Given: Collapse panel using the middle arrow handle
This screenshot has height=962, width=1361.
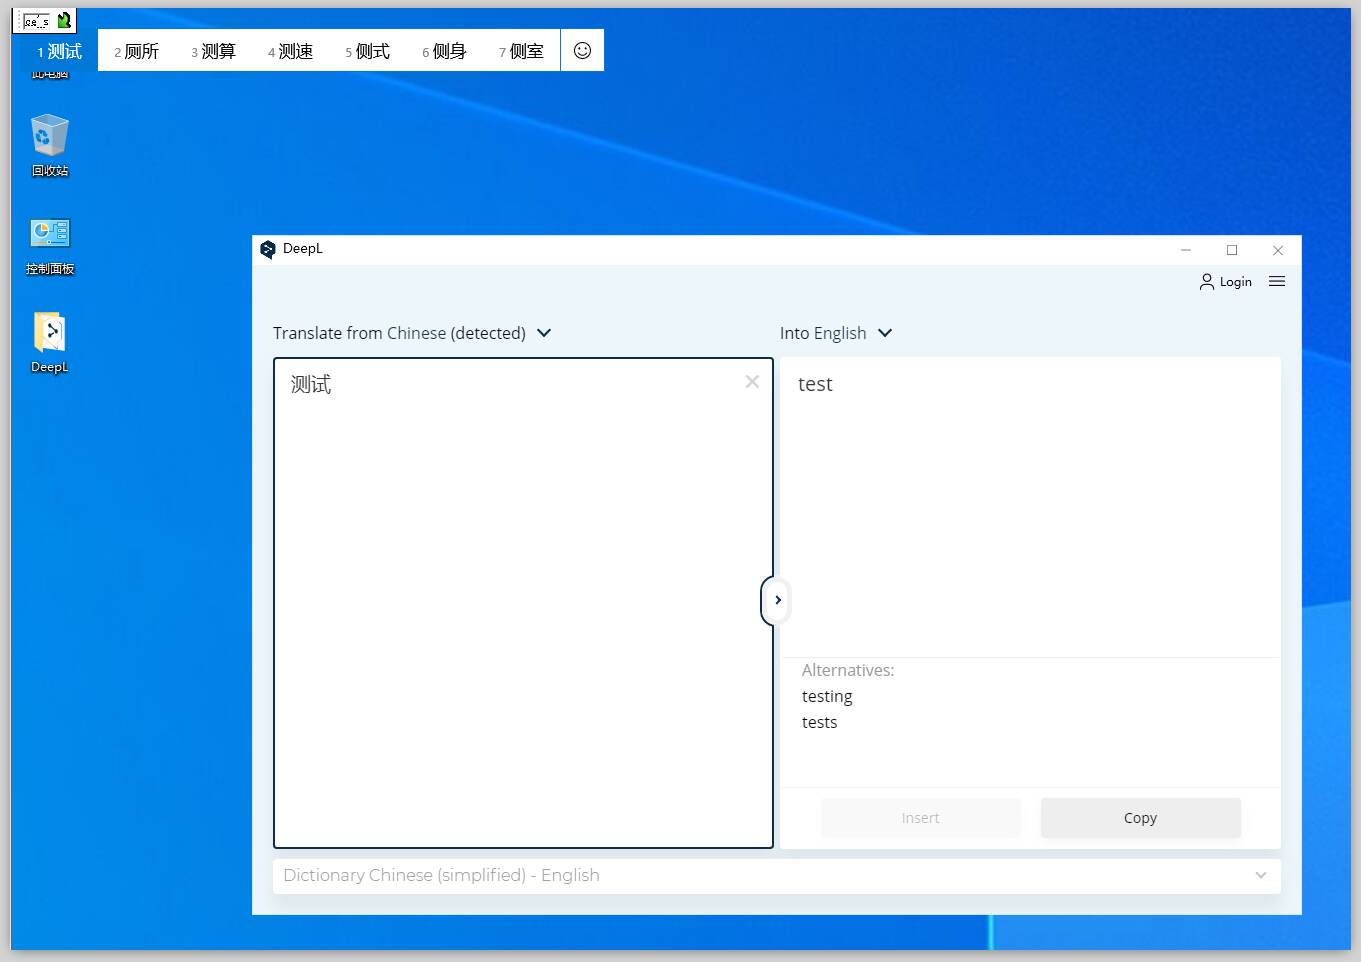Looking at the screenshot, I should point(776,601).
